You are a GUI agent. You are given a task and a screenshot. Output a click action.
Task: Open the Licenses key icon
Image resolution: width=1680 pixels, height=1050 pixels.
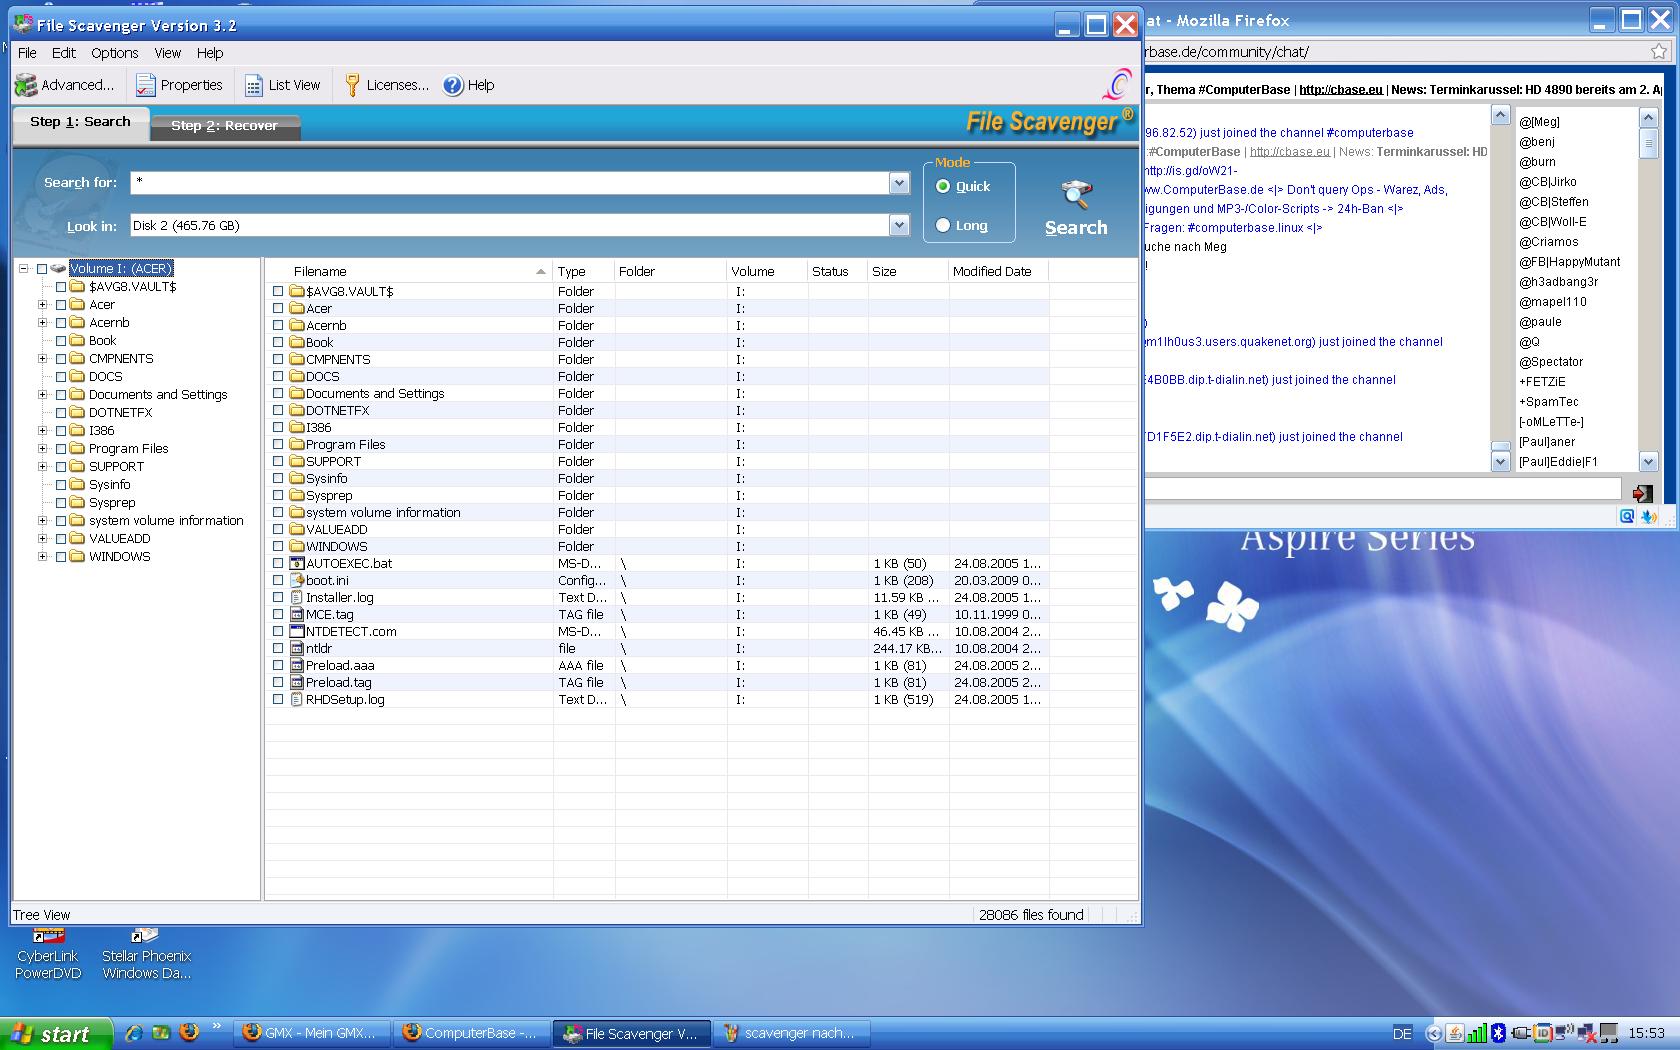pyautogui.click(x=352, y=86)
